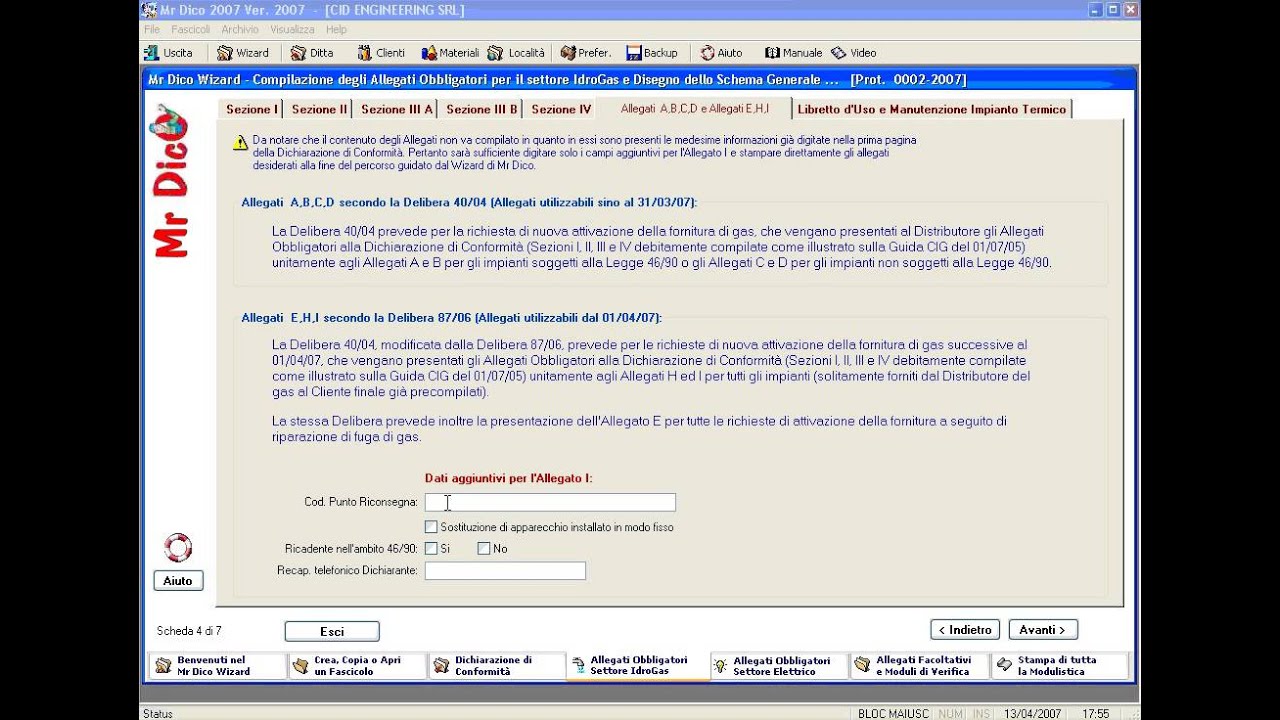This screenshot has height=720, width=1280.
Task: Click the Mr Dico title bar app icon
Action: pos(149,10)
